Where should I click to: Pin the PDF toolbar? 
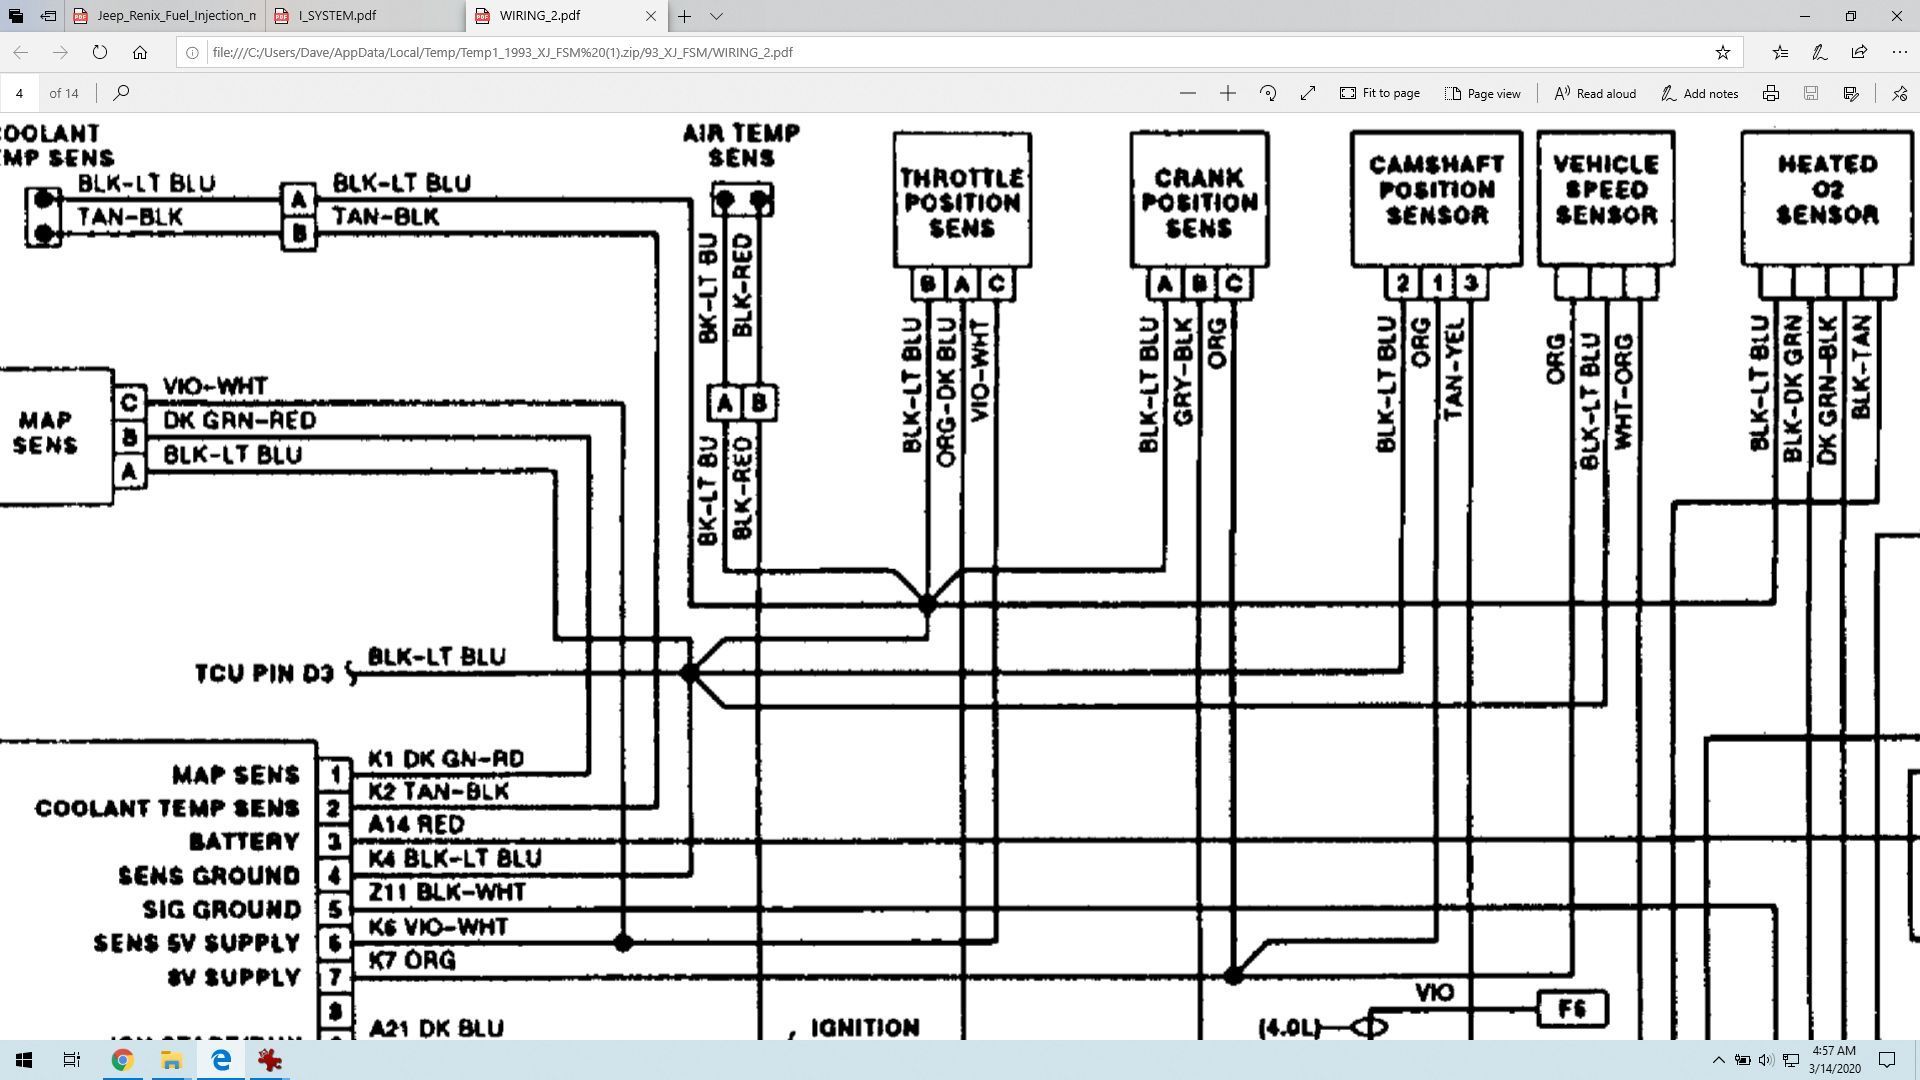click(1899, 93)
